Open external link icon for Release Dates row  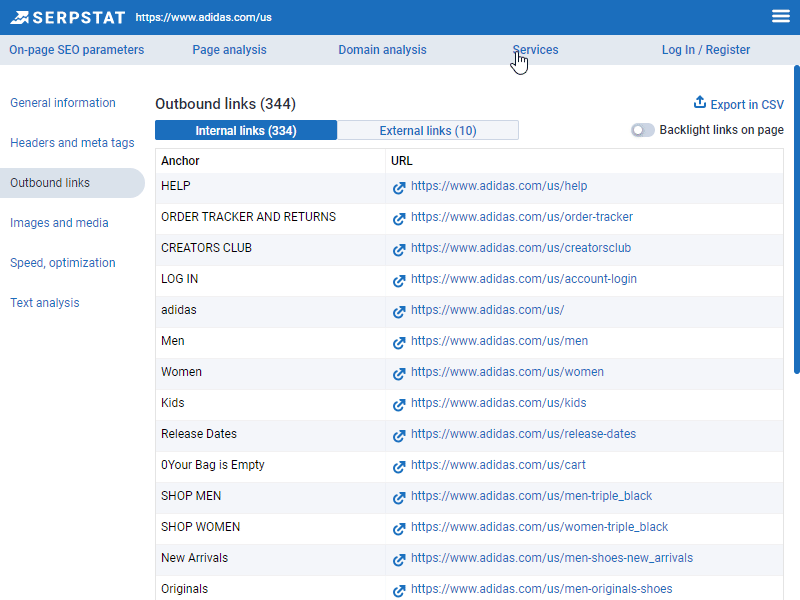[x=399, y=435]
